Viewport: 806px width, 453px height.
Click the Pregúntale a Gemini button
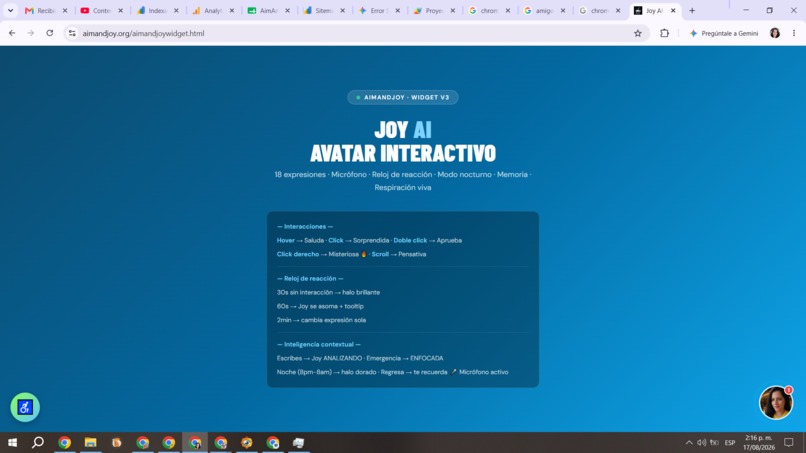[x=723, y=33]
